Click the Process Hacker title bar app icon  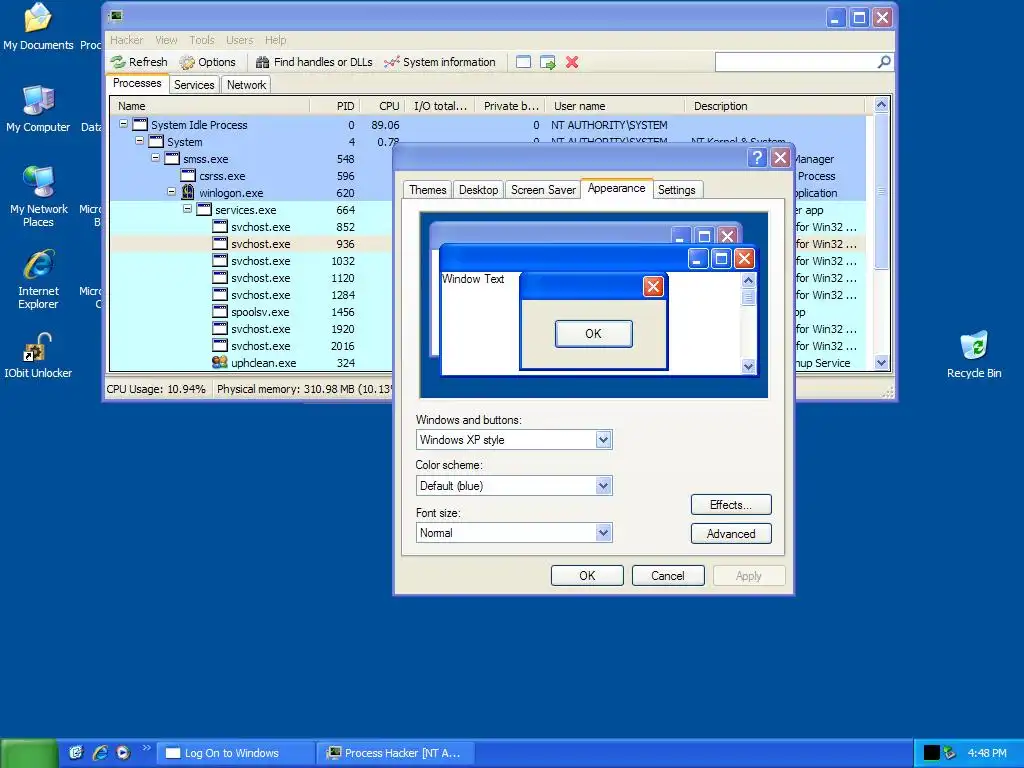[x=117, y=16]
